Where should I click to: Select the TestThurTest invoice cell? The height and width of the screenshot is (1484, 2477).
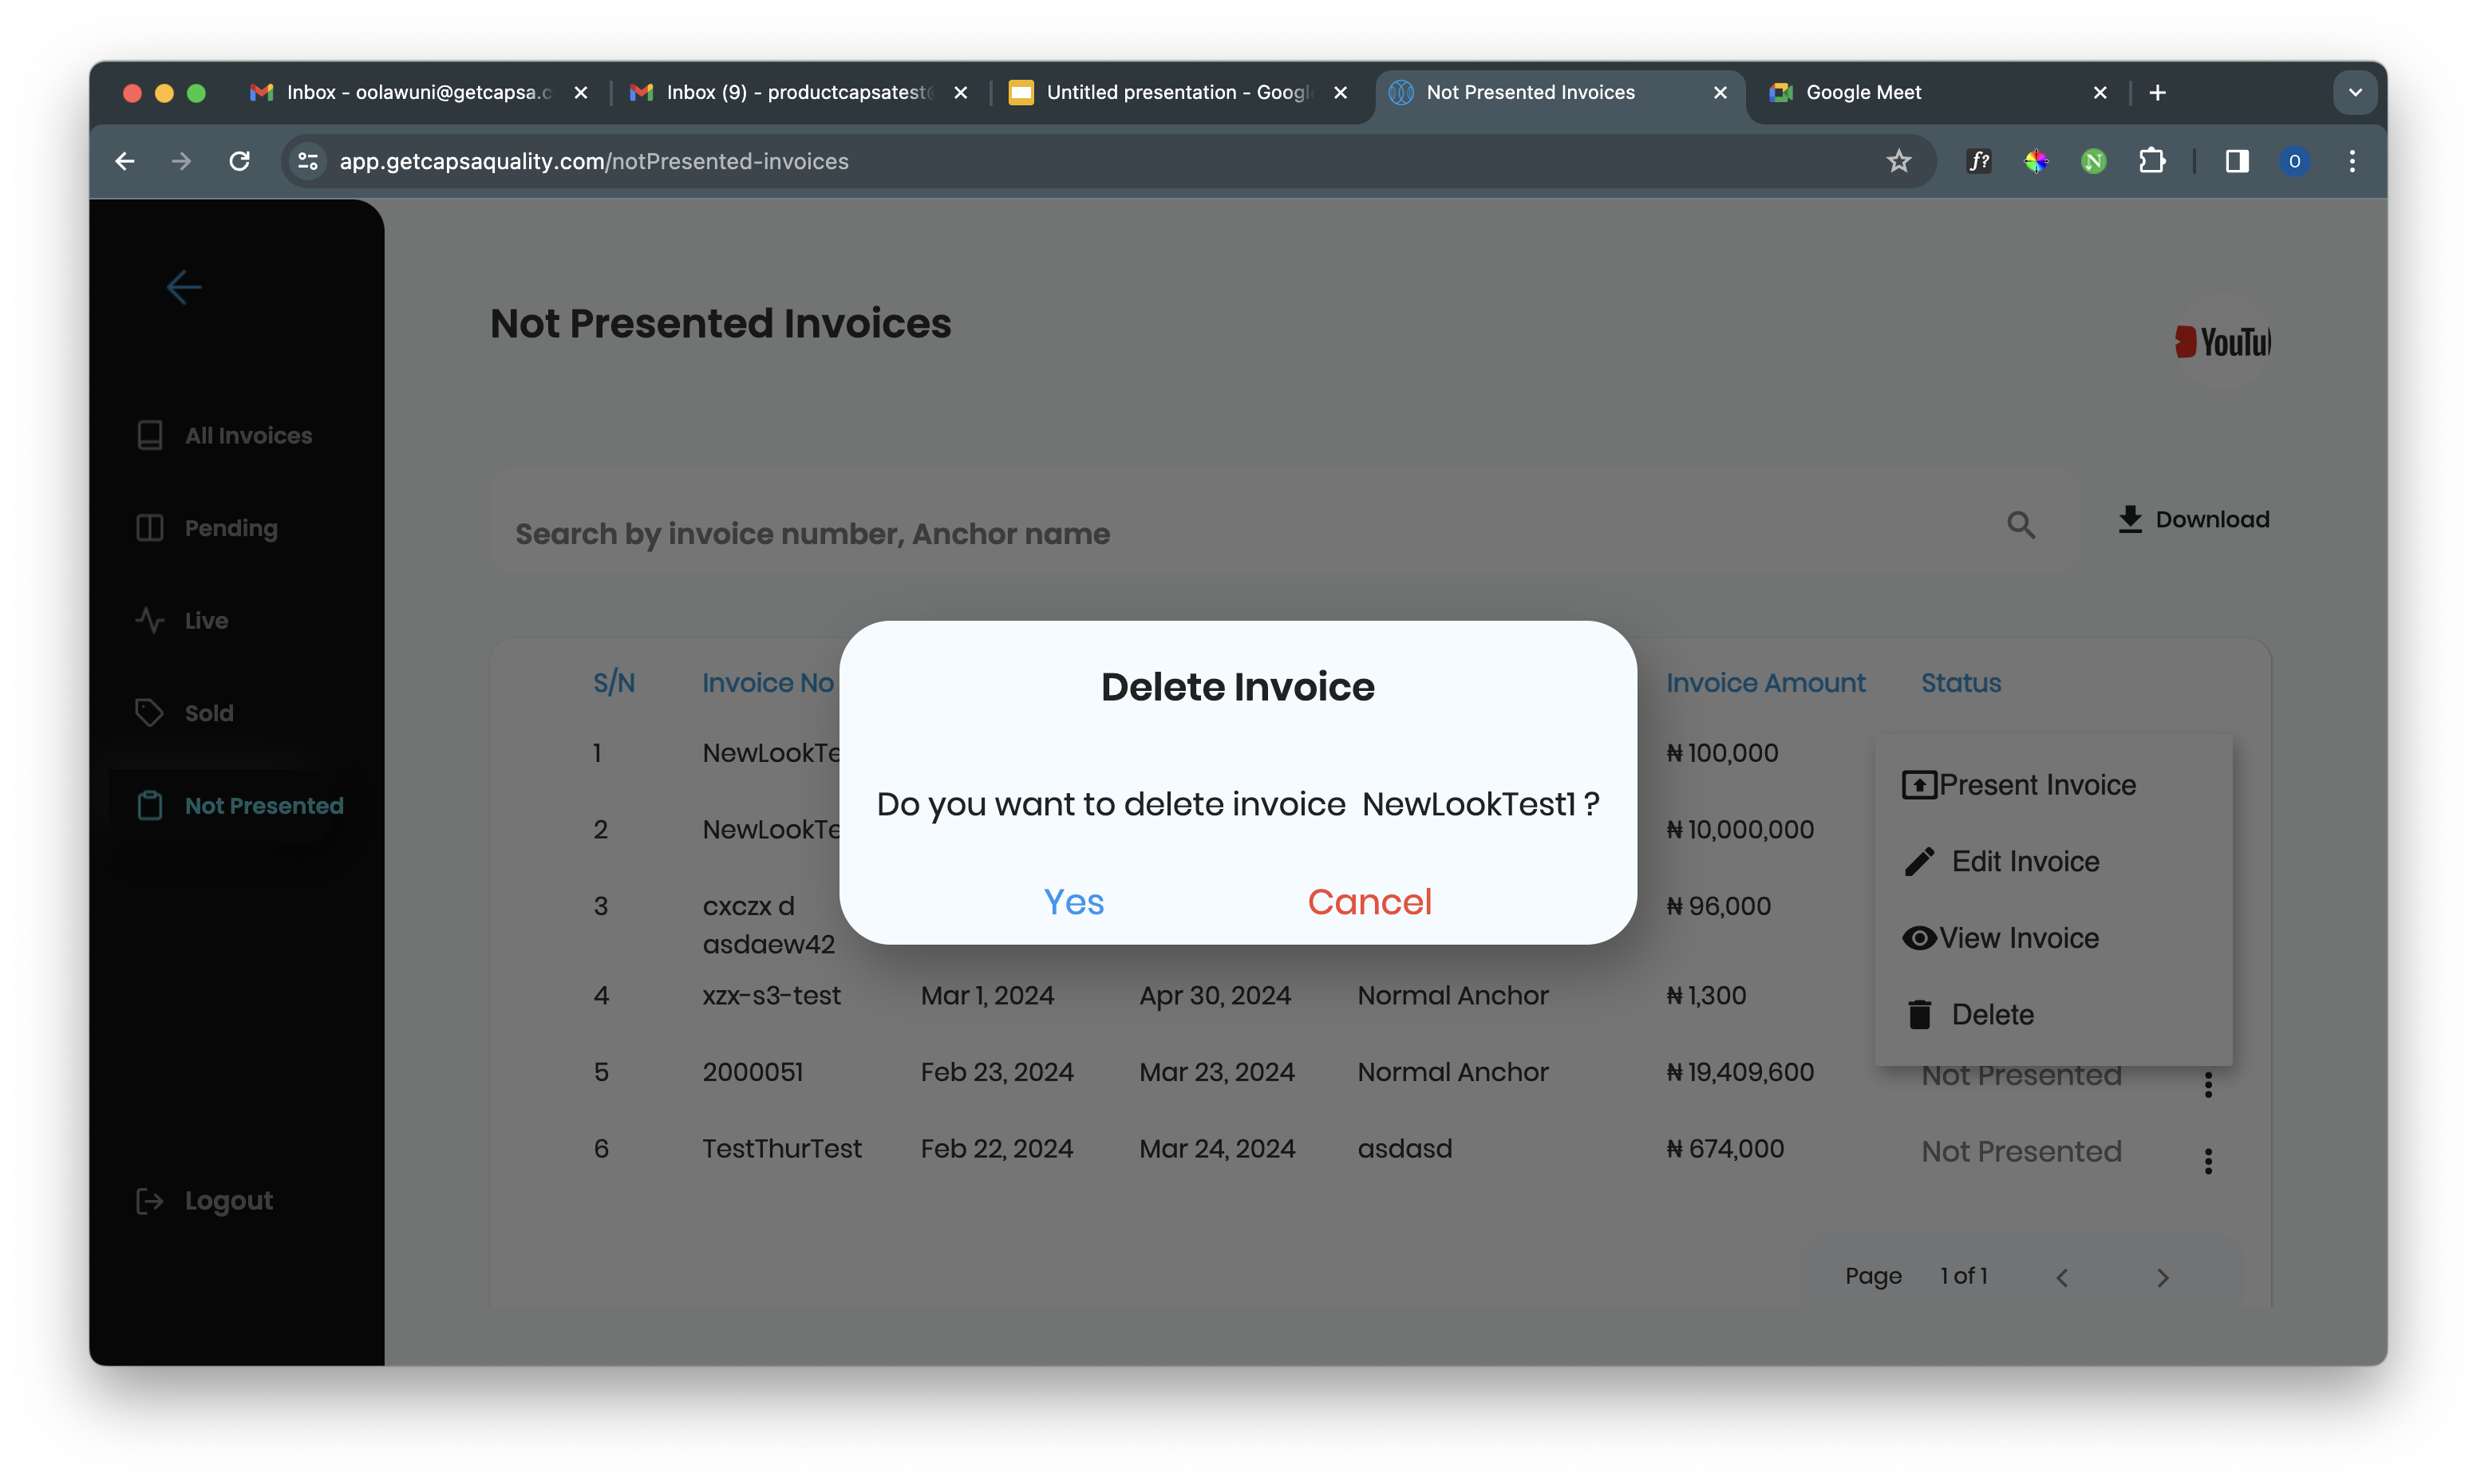point(781,1148)
